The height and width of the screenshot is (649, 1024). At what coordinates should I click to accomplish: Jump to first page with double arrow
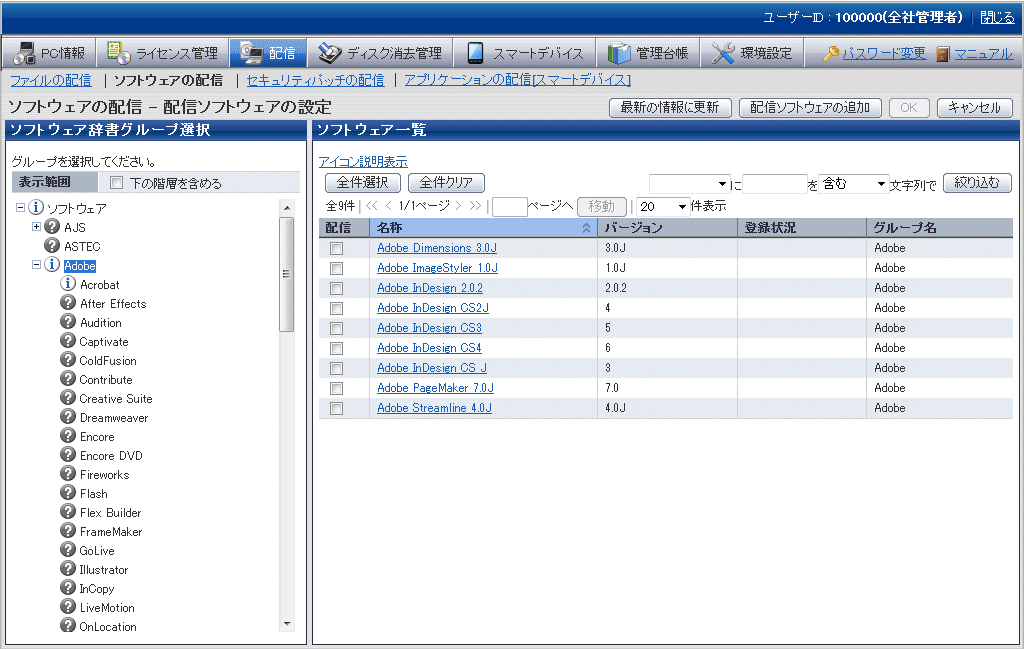(372, 206)
